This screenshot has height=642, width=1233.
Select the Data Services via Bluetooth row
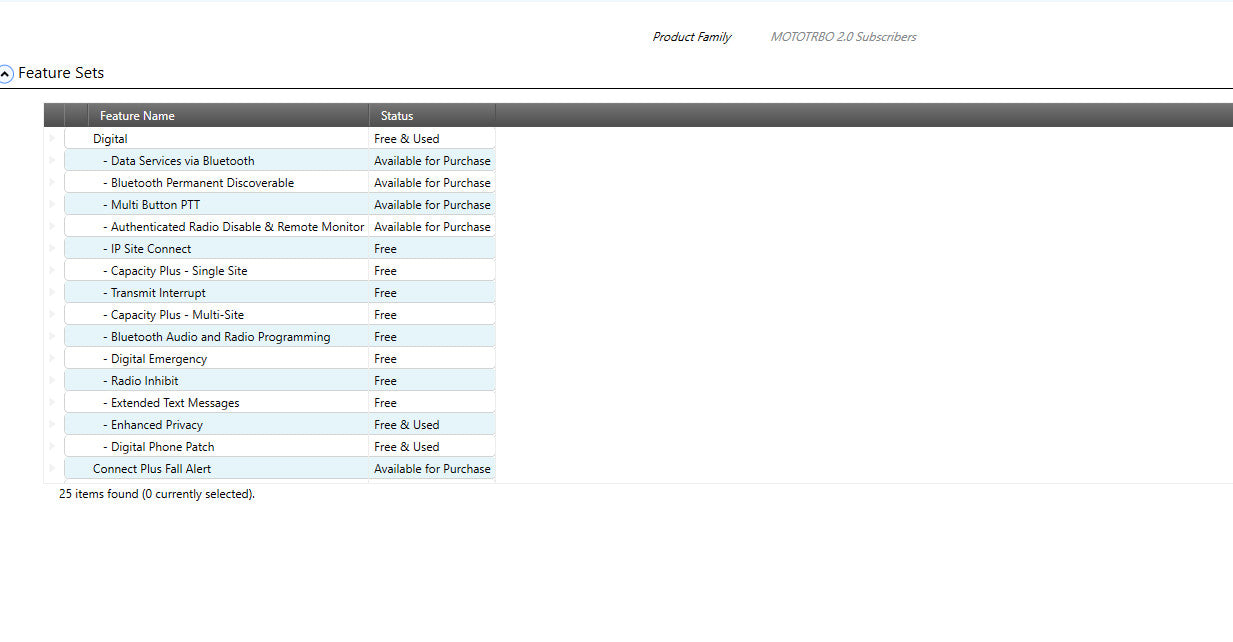[x=280, y=160]
